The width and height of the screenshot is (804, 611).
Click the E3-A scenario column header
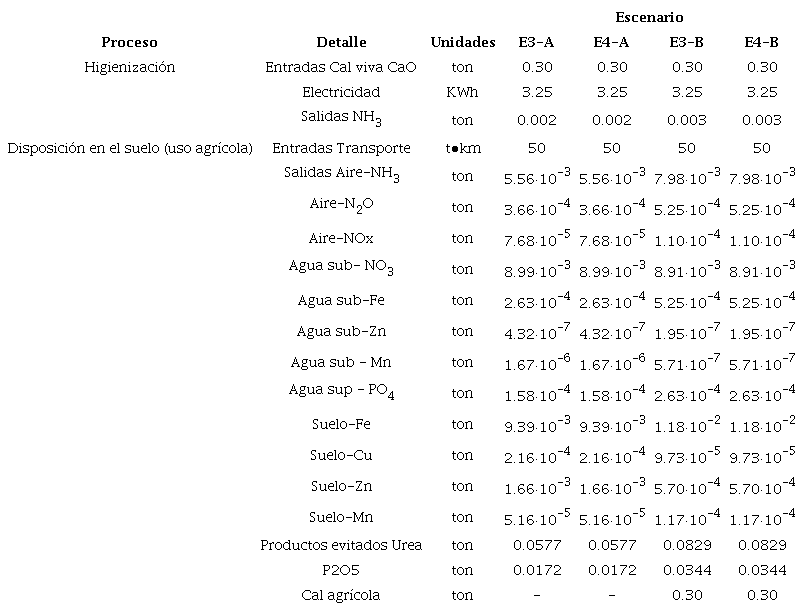[x=537, y=42]
